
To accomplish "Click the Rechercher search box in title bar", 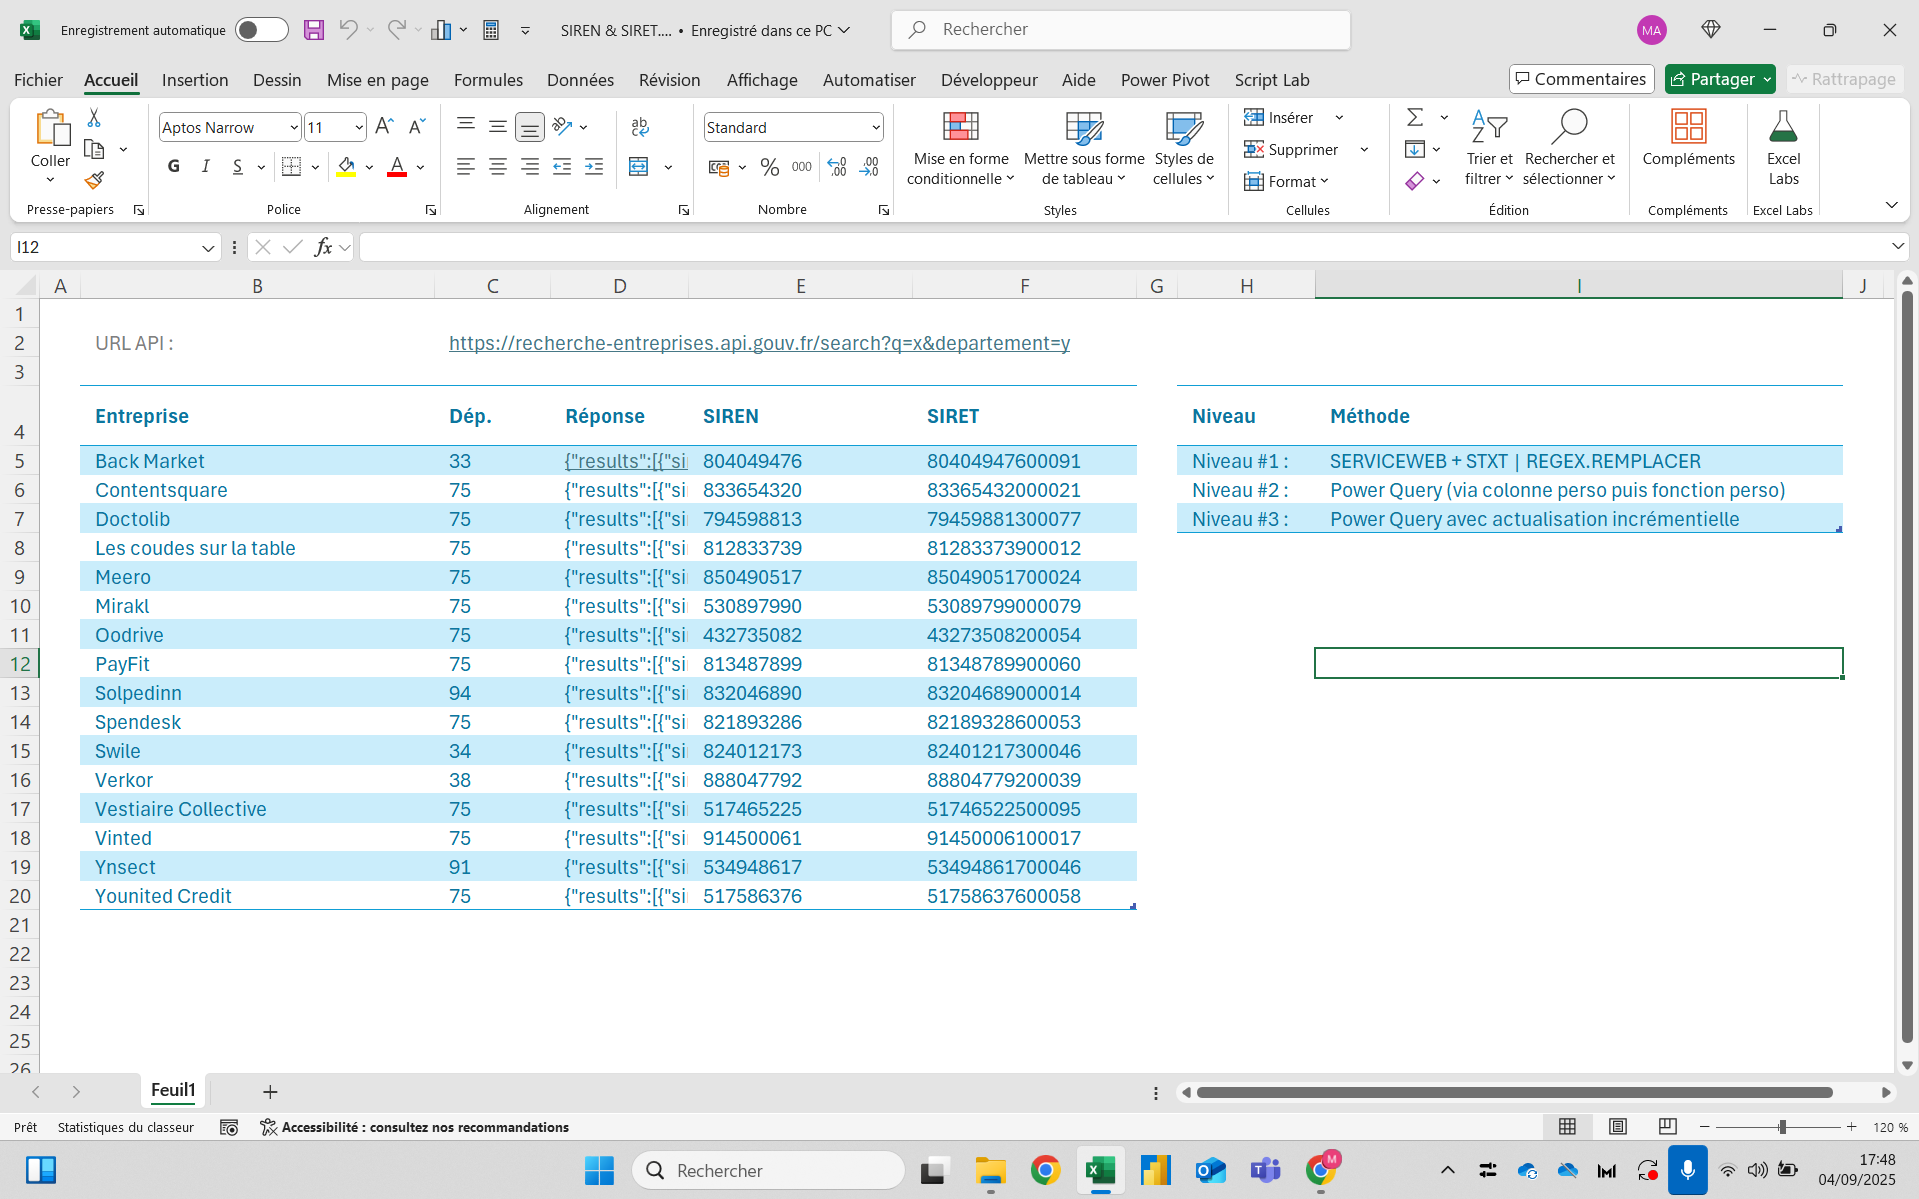I will [x=1120, y=30].
